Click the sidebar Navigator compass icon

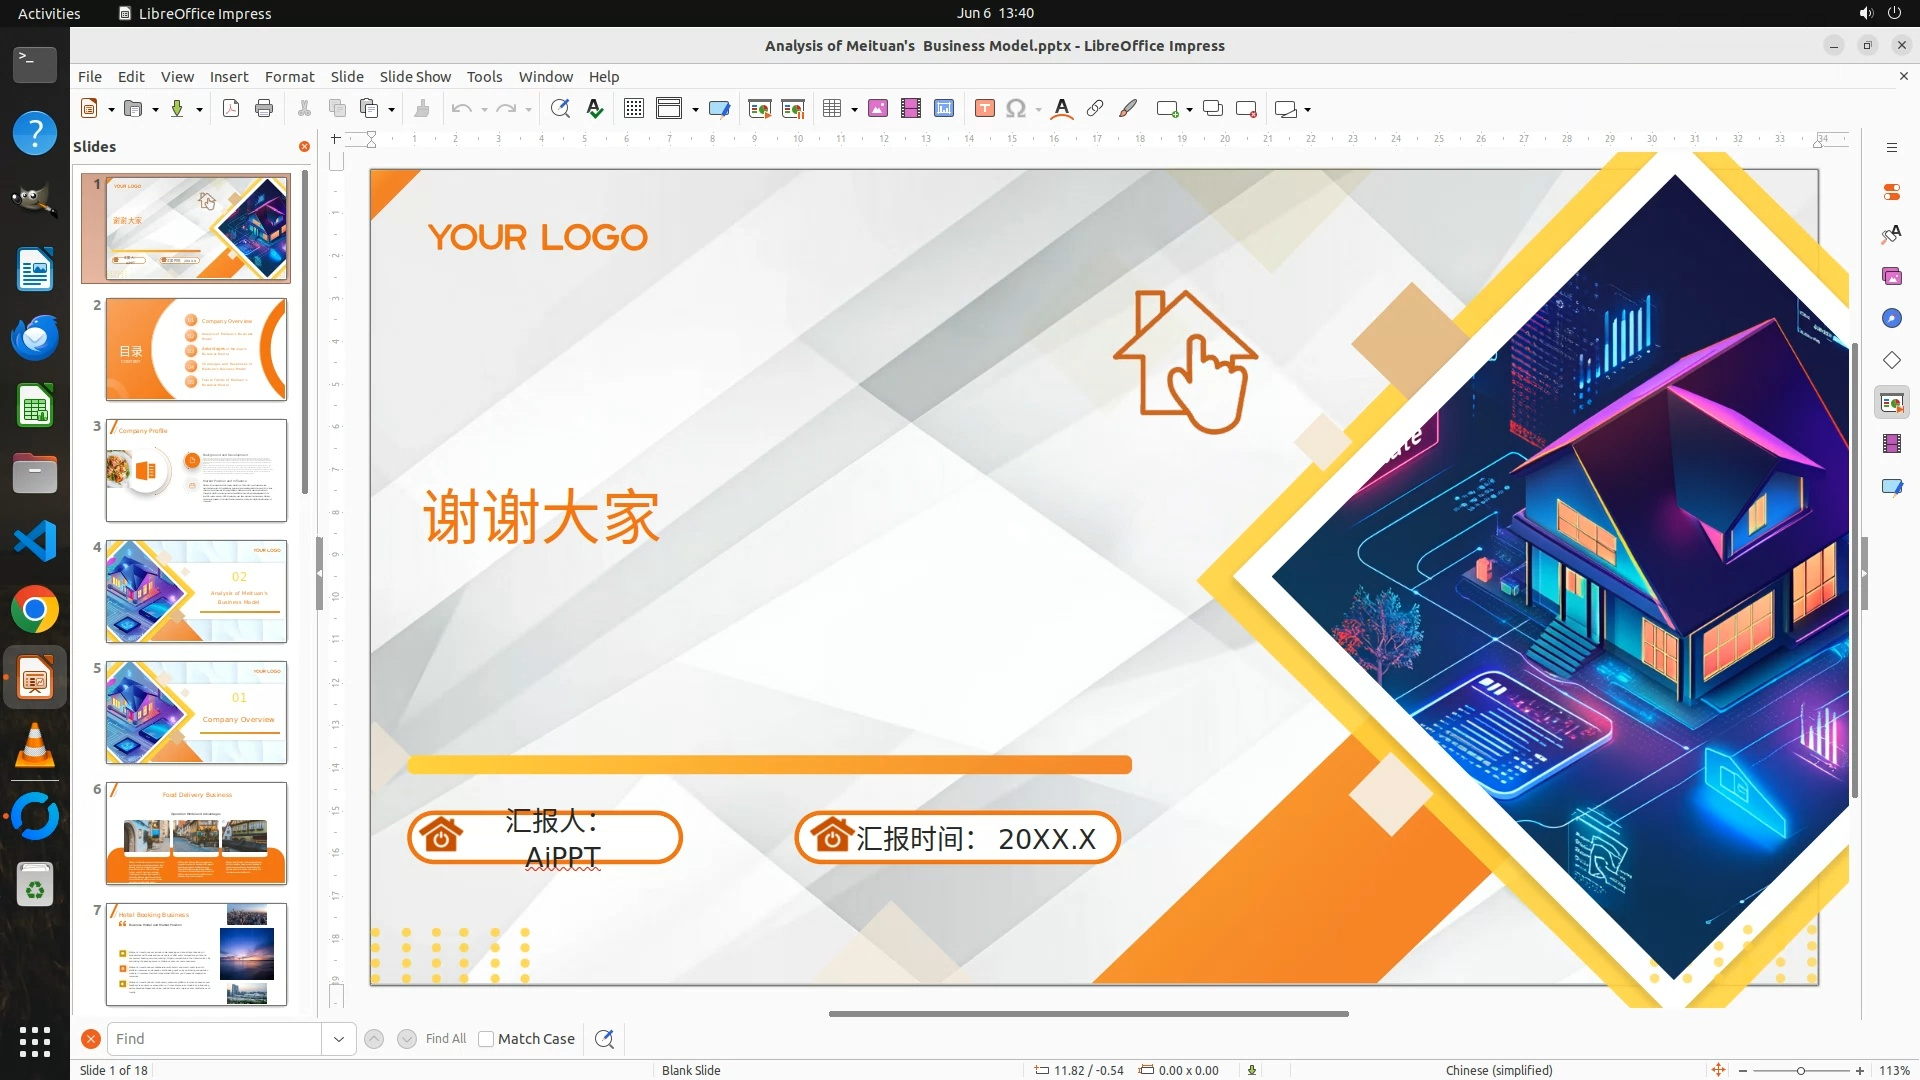pos(1891,318)
